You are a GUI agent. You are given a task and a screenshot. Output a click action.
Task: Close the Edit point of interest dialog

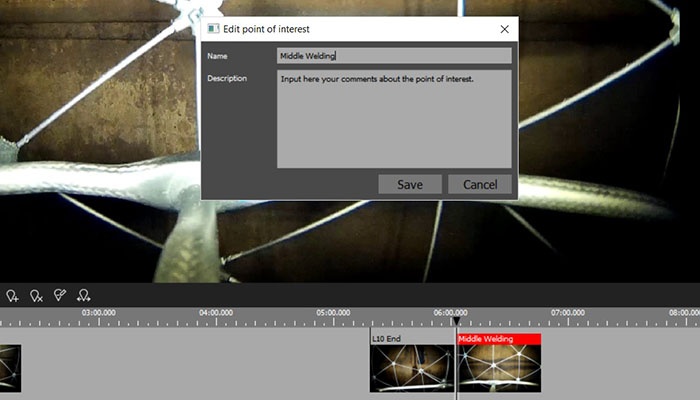[x=504, y=30]
